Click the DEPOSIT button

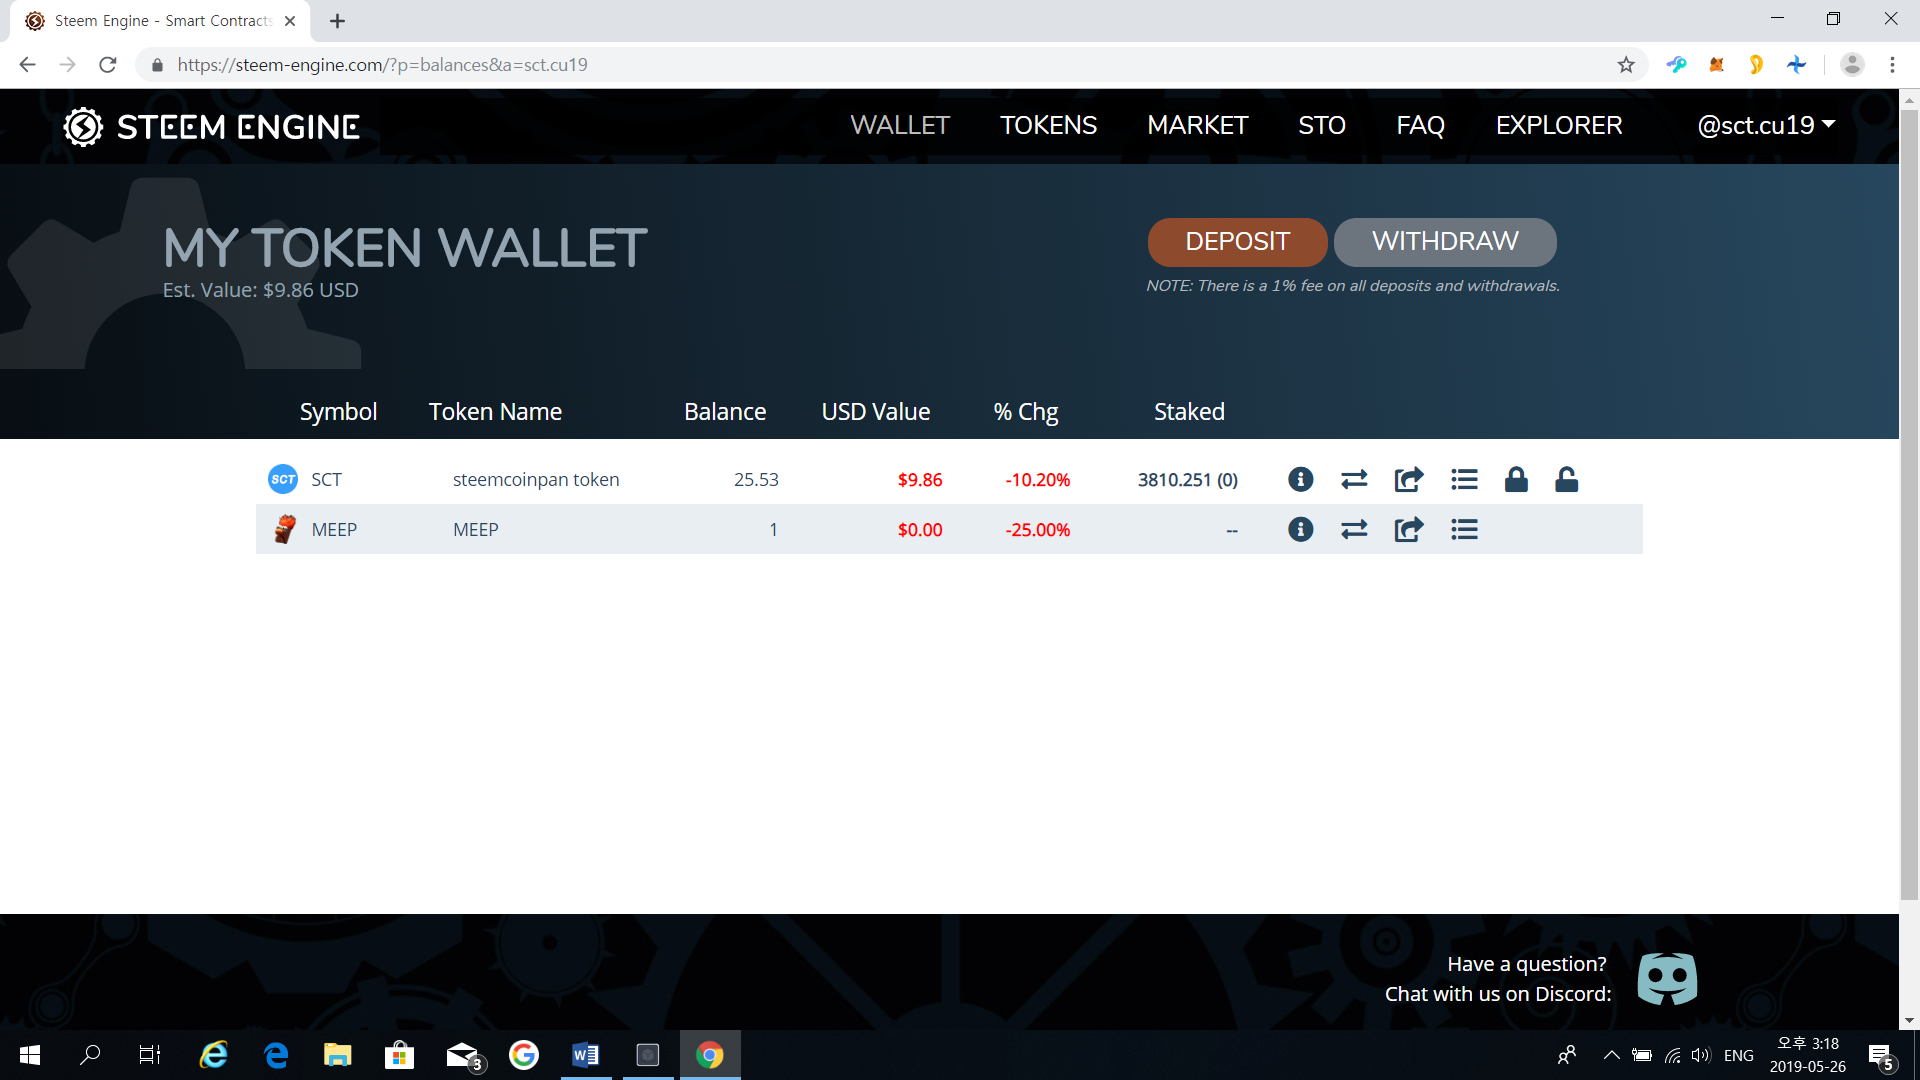point(1237,242)
